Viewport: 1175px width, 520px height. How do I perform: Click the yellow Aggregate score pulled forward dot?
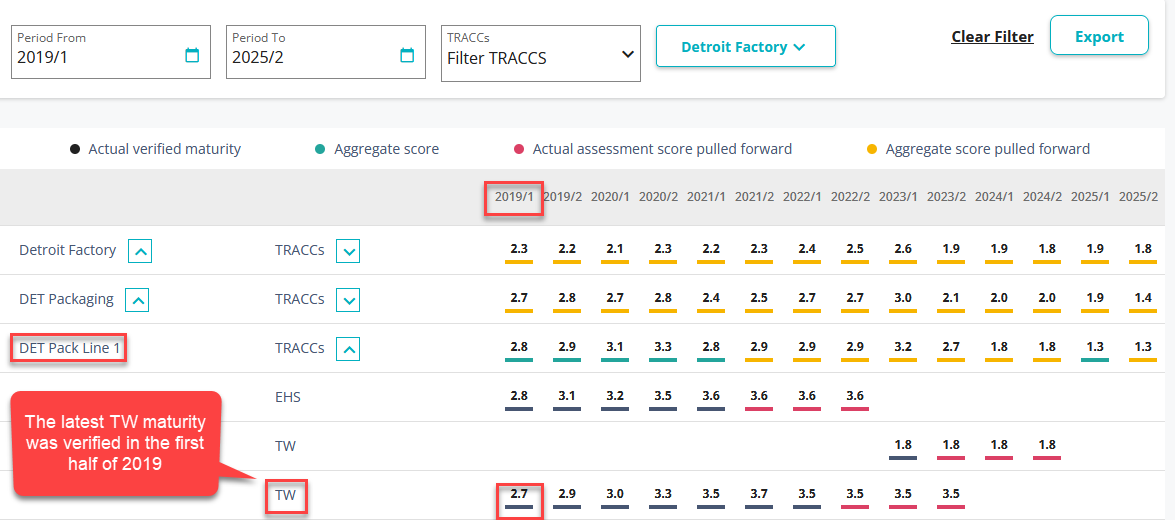pos(871,150)
